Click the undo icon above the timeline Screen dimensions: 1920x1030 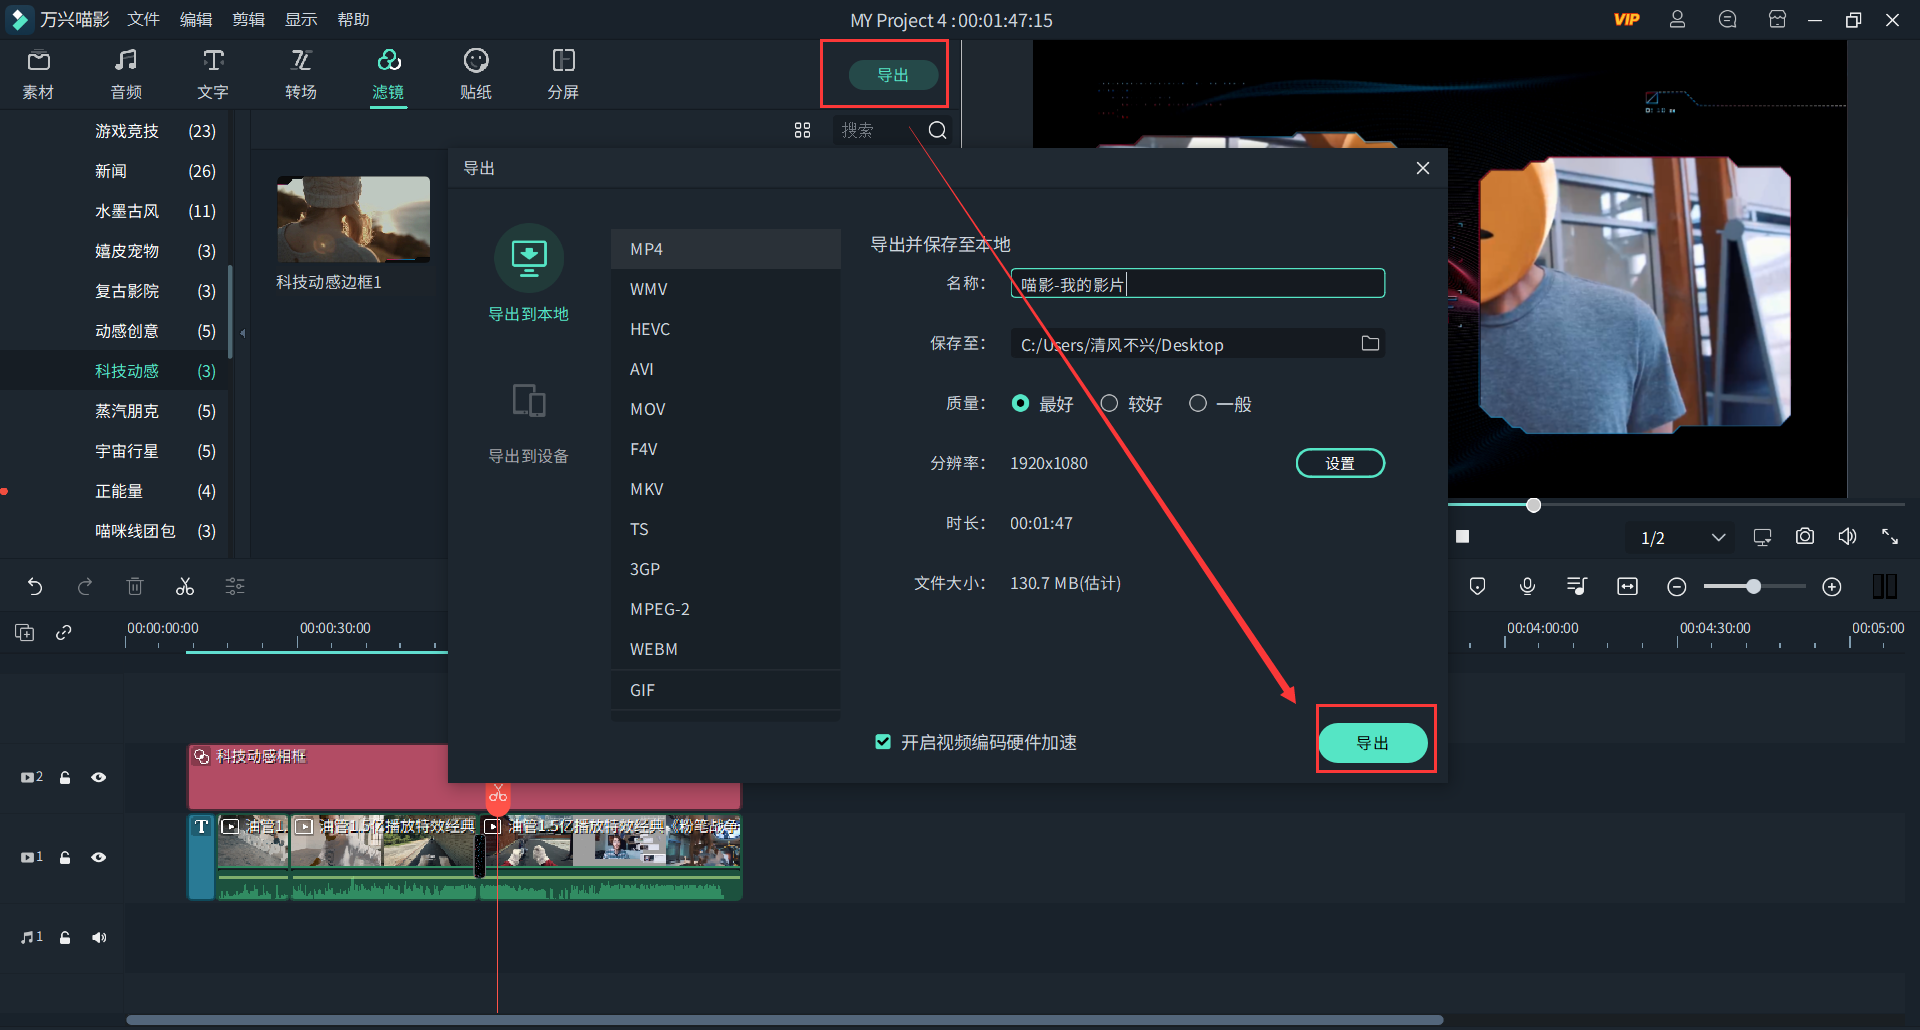coord(36,586)
